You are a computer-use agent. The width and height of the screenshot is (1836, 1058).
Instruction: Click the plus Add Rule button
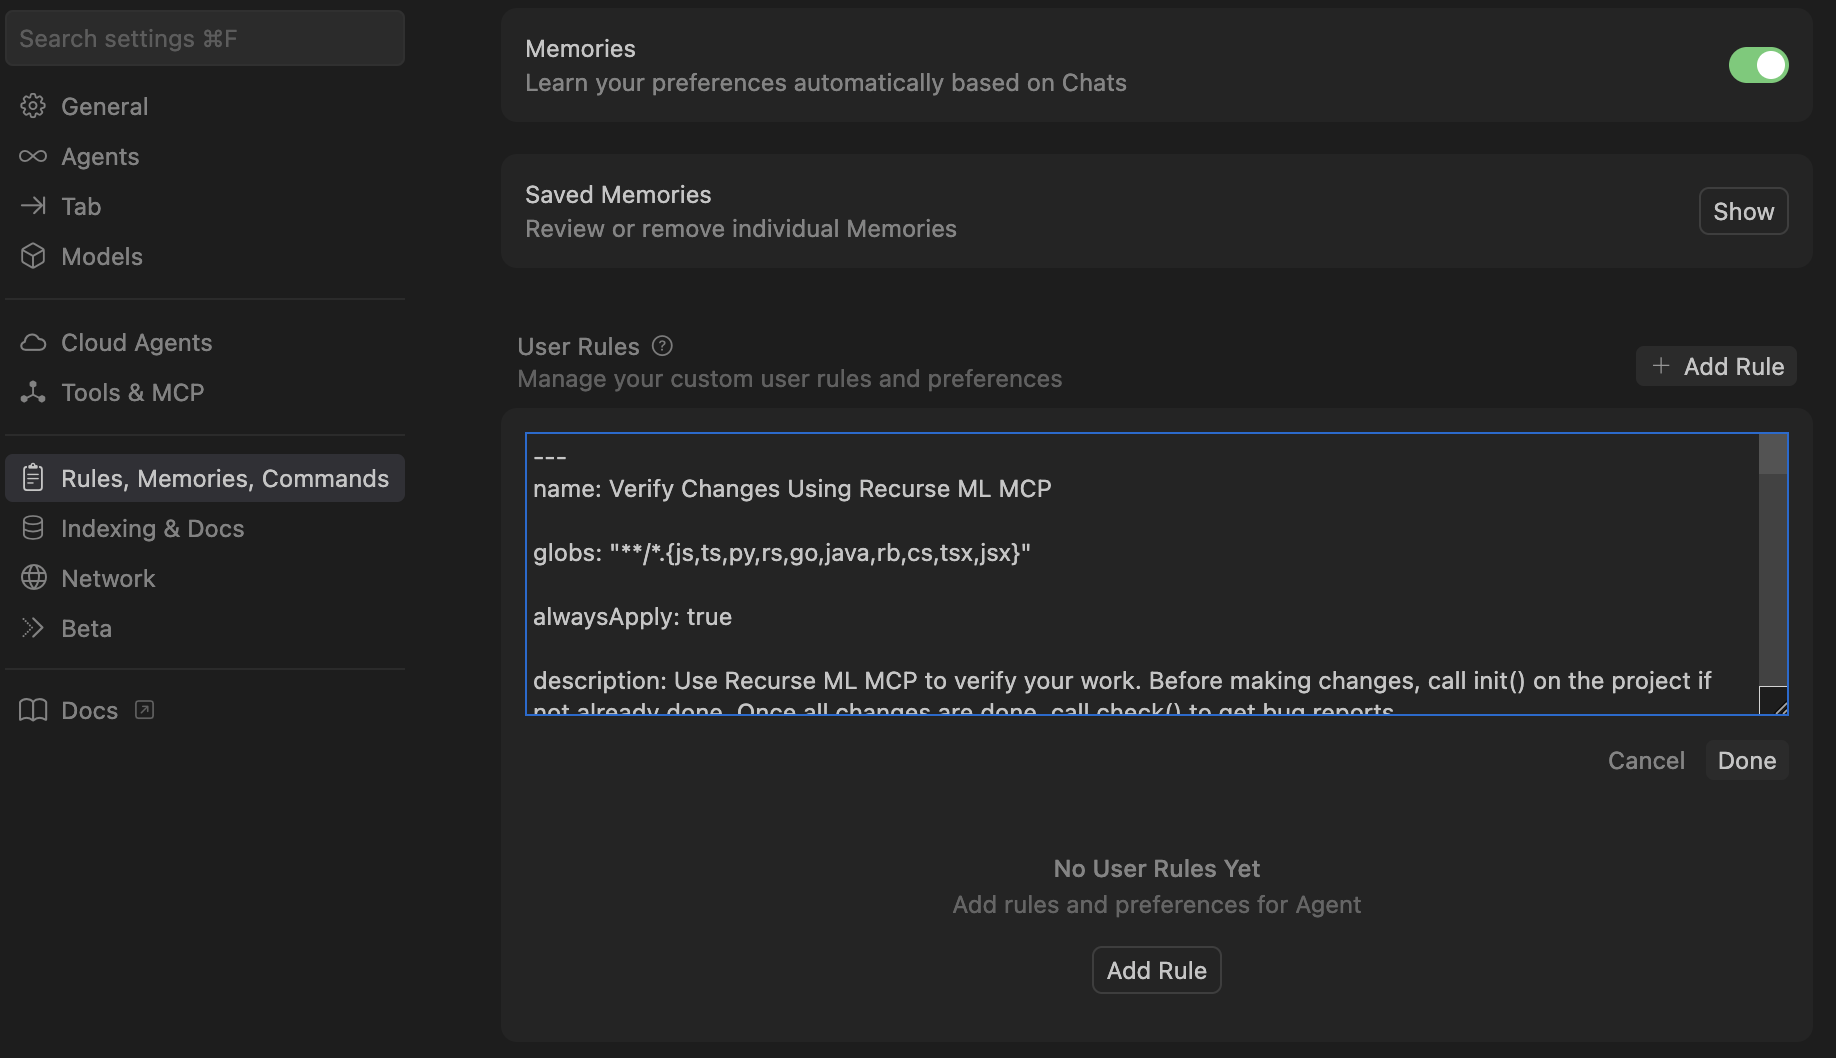tap(1716, 366)
